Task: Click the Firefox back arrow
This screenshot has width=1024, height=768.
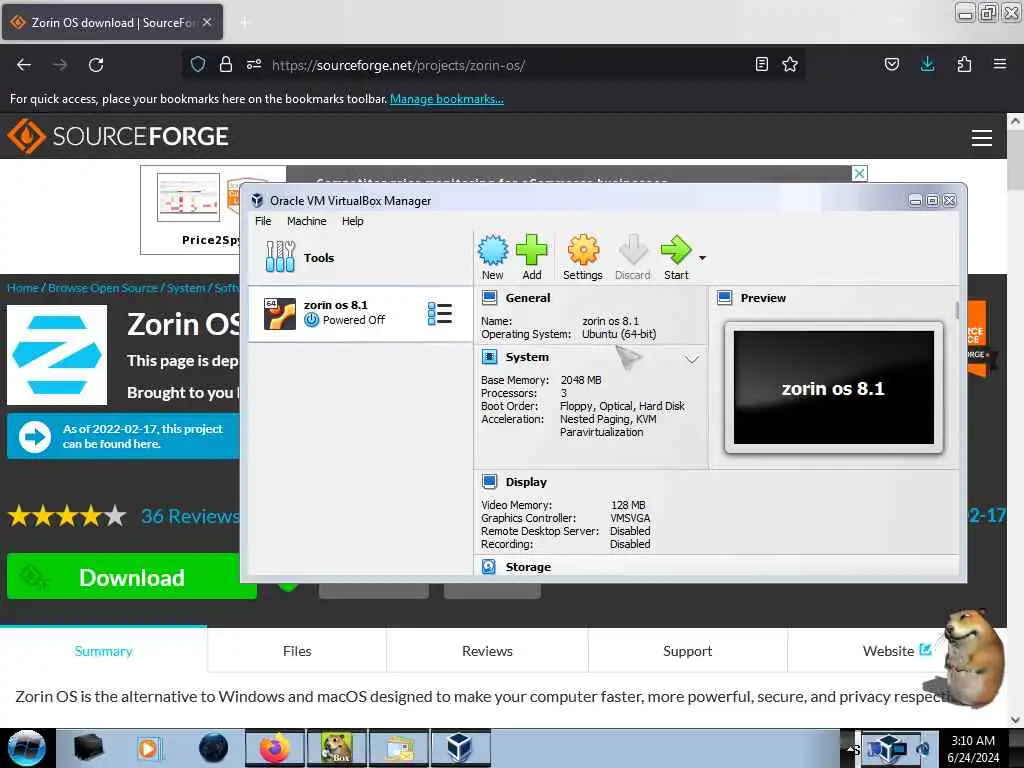Action: (x=24, y=65)
